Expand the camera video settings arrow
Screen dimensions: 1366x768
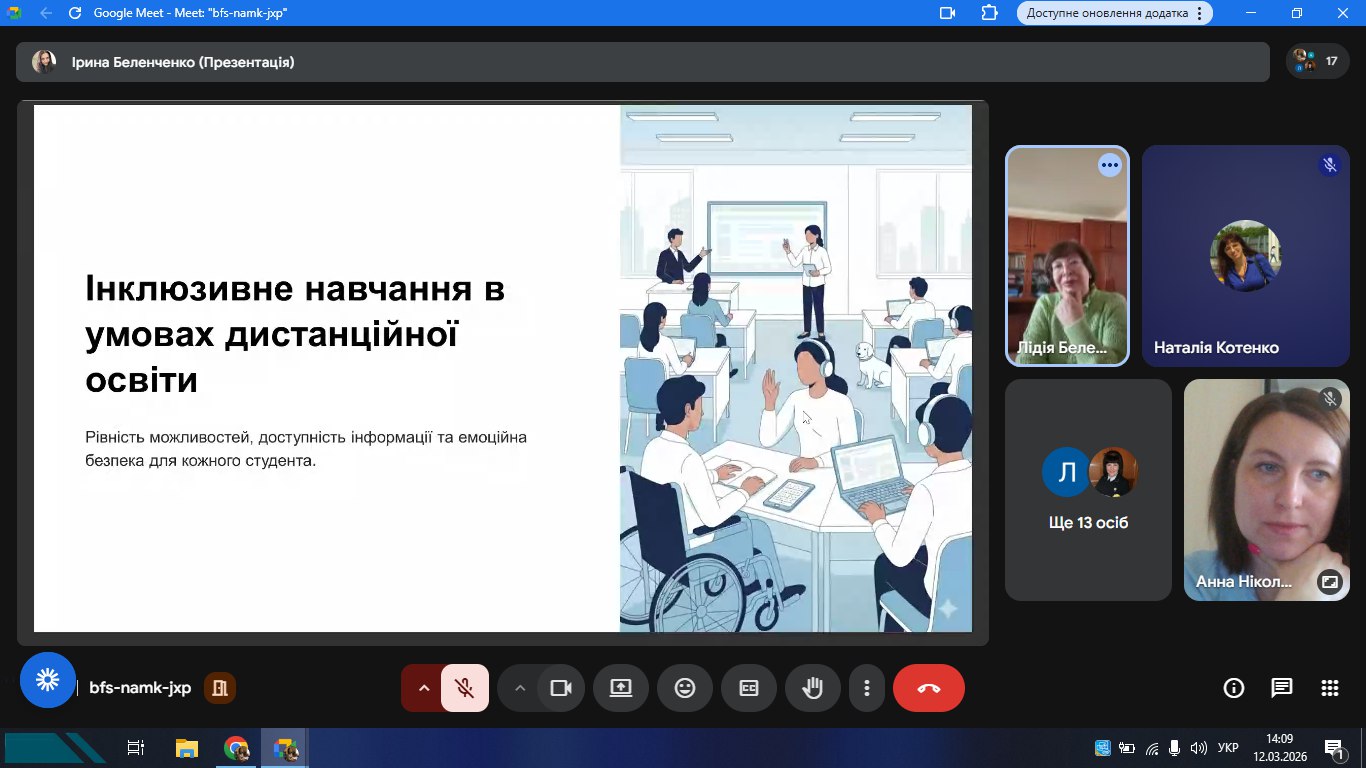tap(519, 688)
